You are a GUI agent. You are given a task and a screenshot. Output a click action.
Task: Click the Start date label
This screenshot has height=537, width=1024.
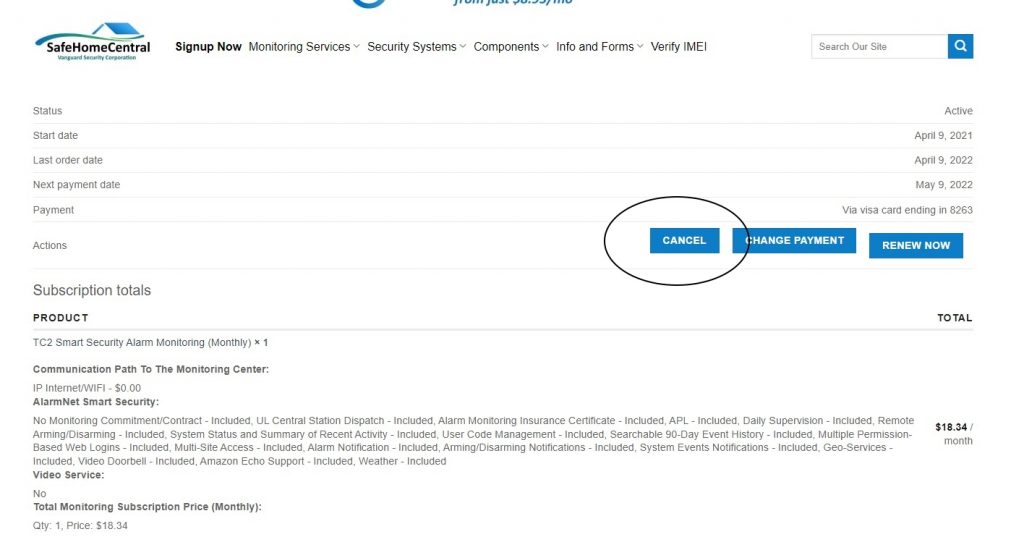coord(56,136)
